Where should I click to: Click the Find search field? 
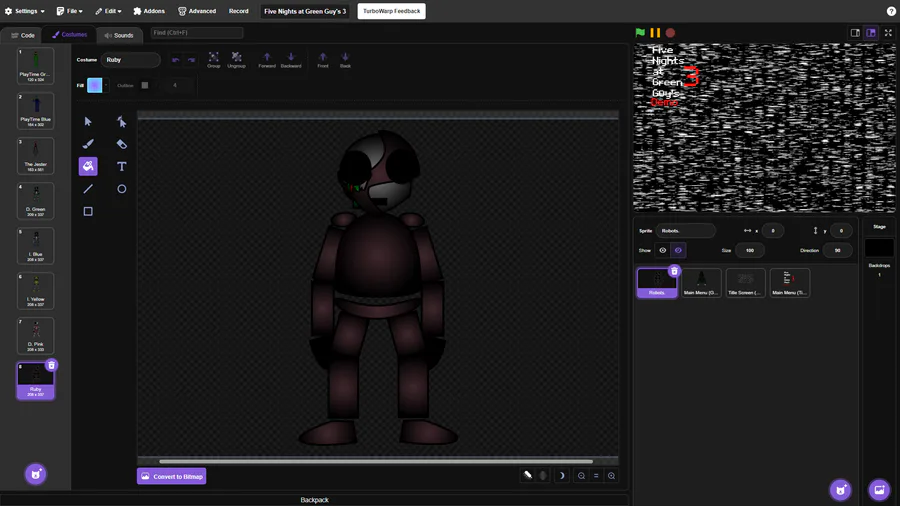[x=197, y=33]
